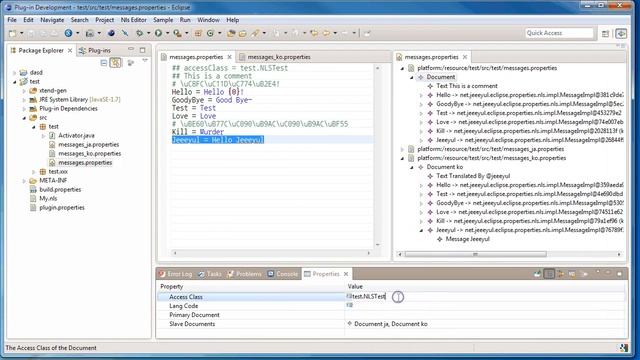Screen dimensions: 640x360
Task: Expand the xtend-gen folder
Action: click(x=24, y=91)
